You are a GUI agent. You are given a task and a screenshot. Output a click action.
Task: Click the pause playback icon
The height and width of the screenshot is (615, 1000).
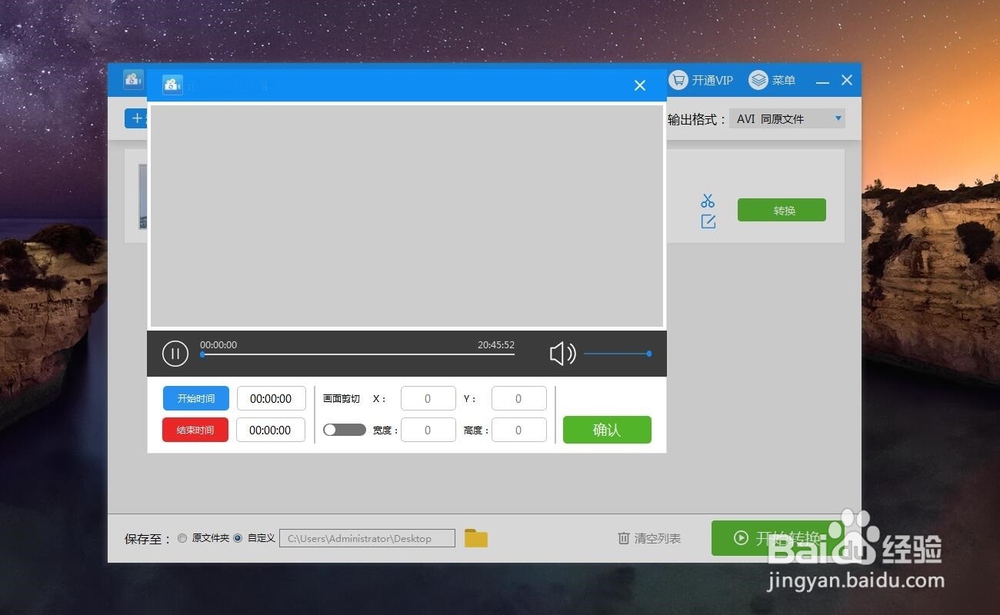(x=175, y=353)
